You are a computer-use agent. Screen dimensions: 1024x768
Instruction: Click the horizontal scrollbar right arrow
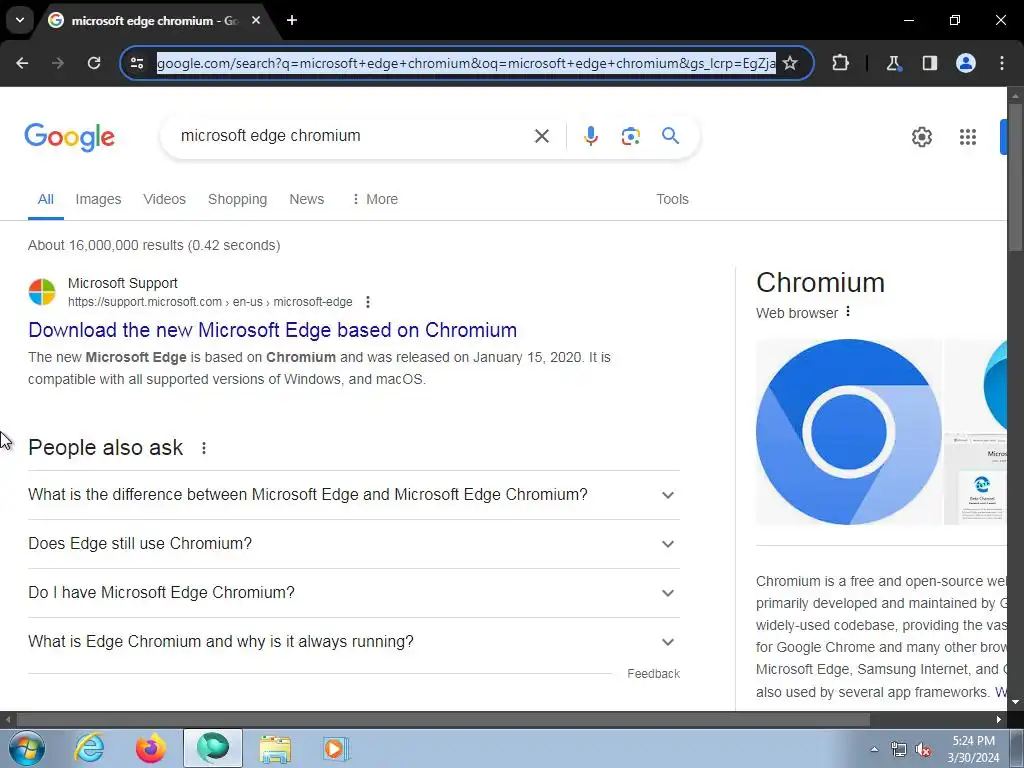[999, 720]
